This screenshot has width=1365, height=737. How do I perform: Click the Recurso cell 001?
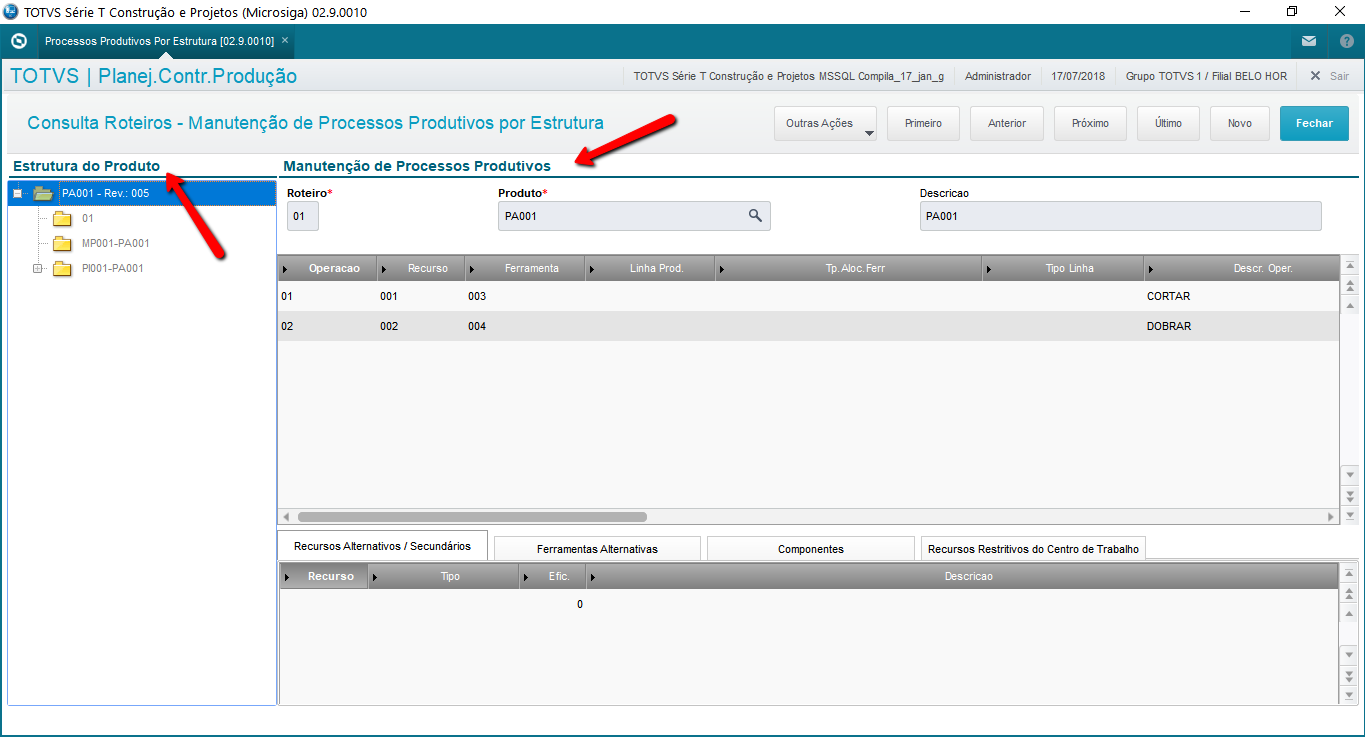pyautogui.click(x=389, y=297)
